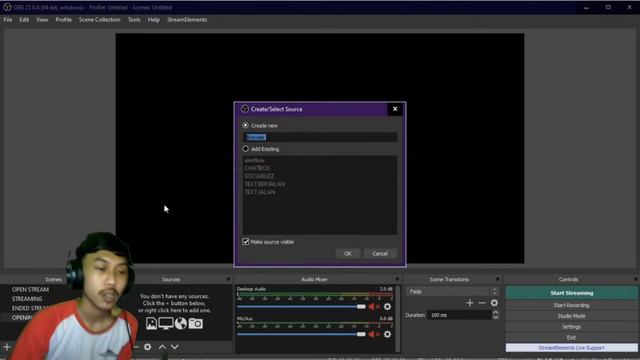This screenshot has width=640, height=360.
Task: Add a scene transition with plus icon
Action: [x=470, y=303]
